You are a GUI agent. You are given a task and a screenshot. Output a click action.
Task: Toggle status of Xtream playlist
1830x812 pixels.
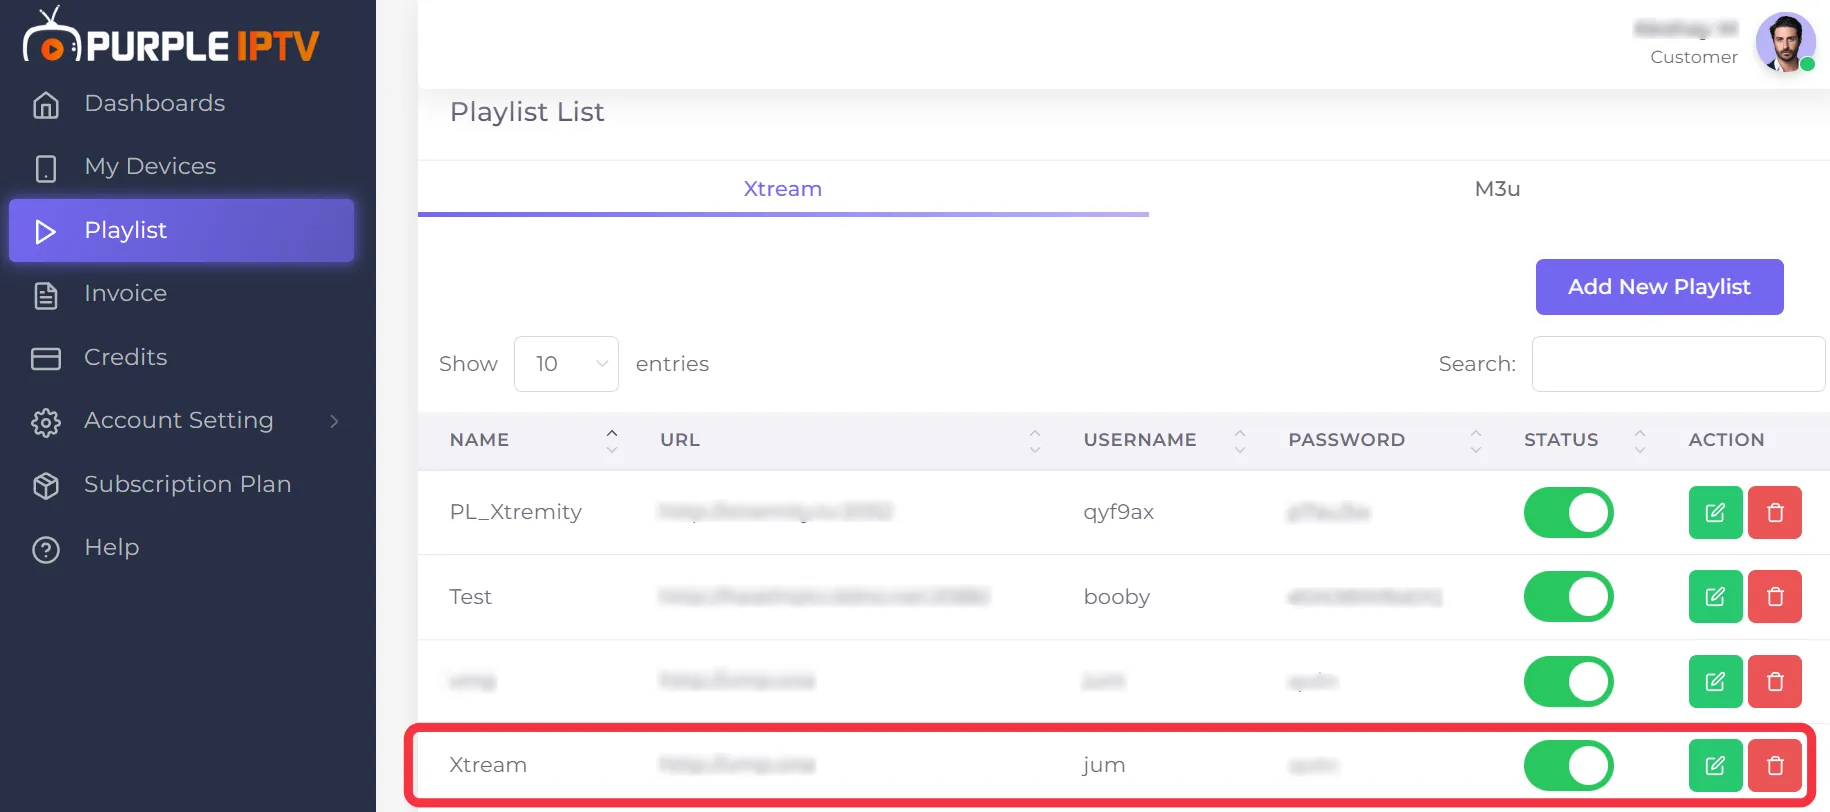point(1568,766)
